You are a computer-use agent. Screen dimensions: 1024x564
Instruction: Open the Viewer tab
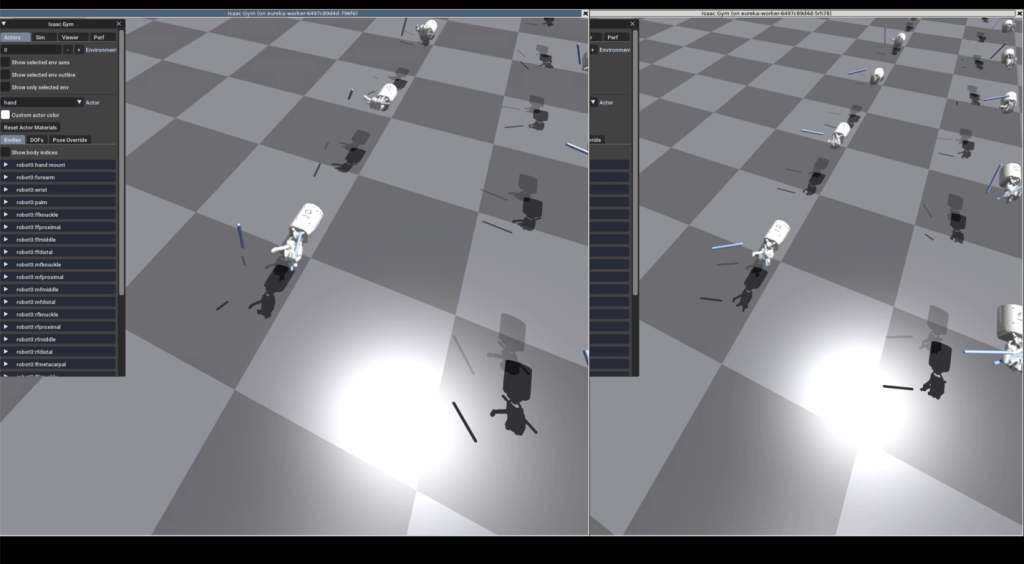pos(72,37)
